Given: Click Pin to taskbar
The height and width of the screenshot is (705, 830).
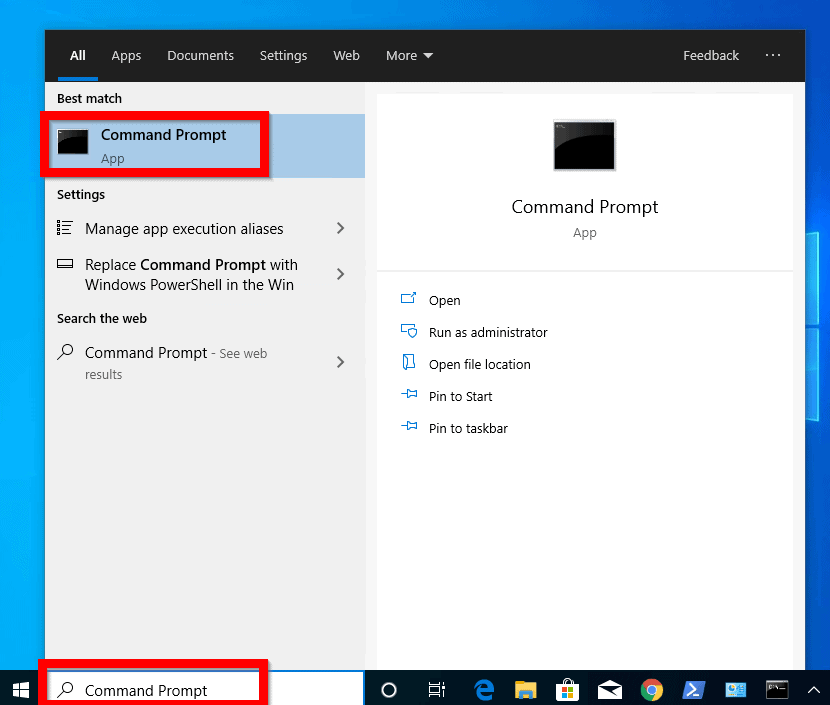Looking at the screenshot, I should [x=468, y=428].
